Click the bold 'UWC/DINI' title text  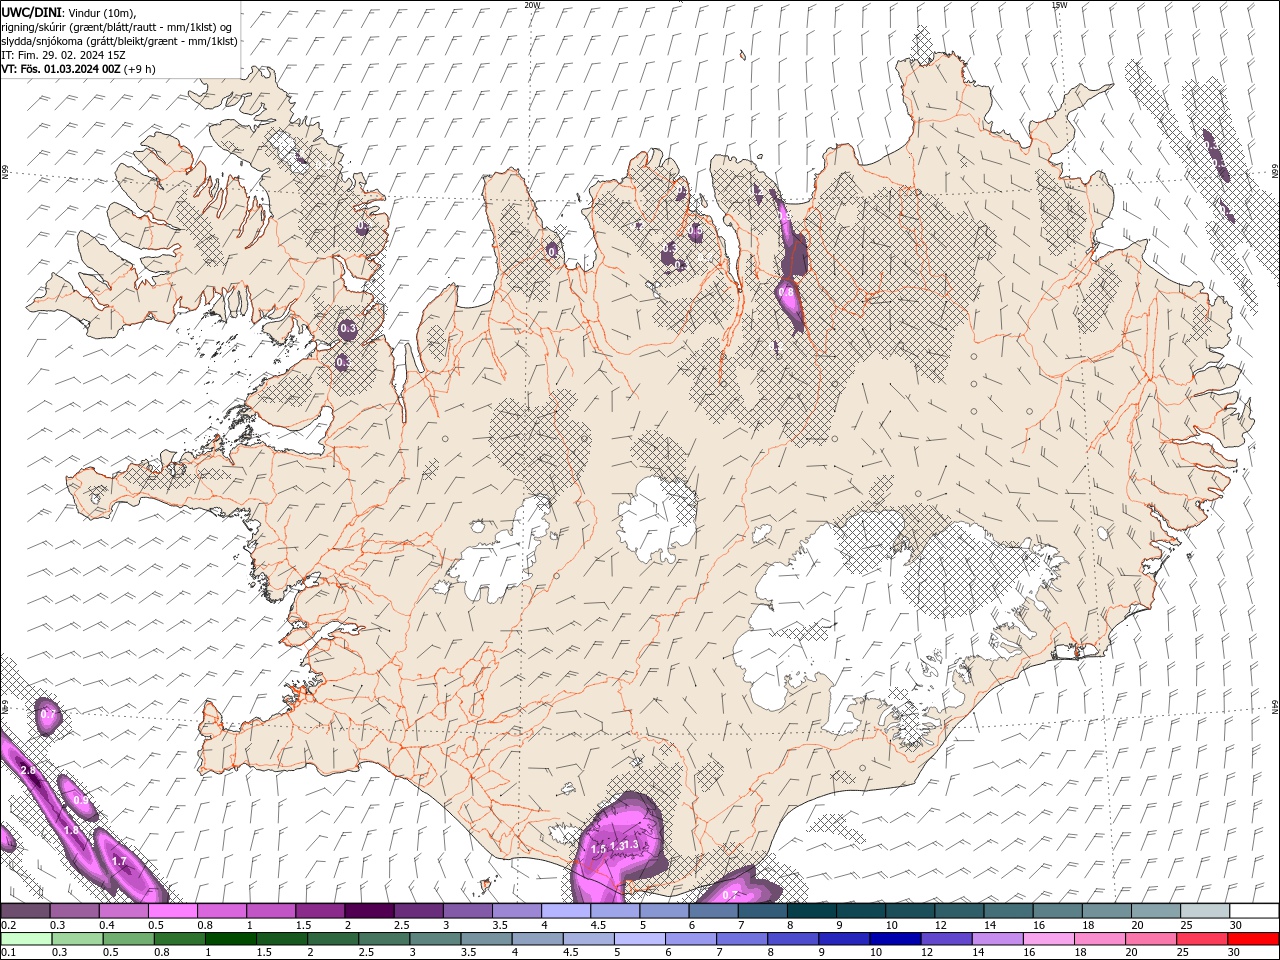pos(30,11)
